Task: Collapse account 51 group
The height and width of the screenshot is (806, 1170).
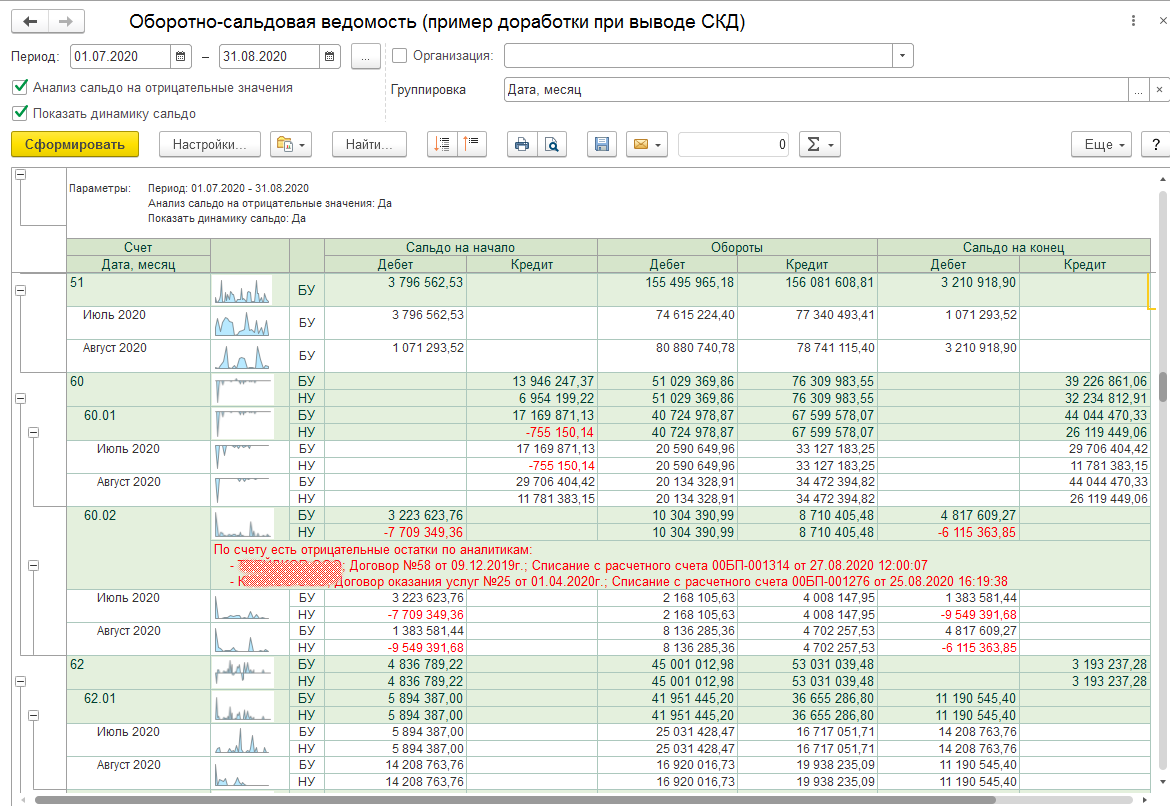Action: pos(21,290)
